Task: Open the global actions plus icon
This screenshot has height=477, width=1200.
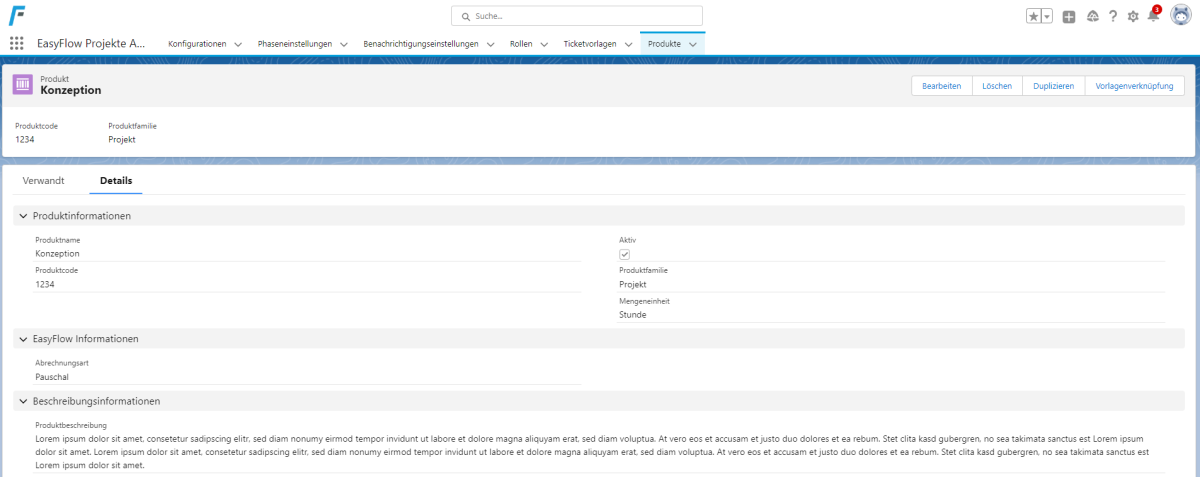Action: point(1069,16)
